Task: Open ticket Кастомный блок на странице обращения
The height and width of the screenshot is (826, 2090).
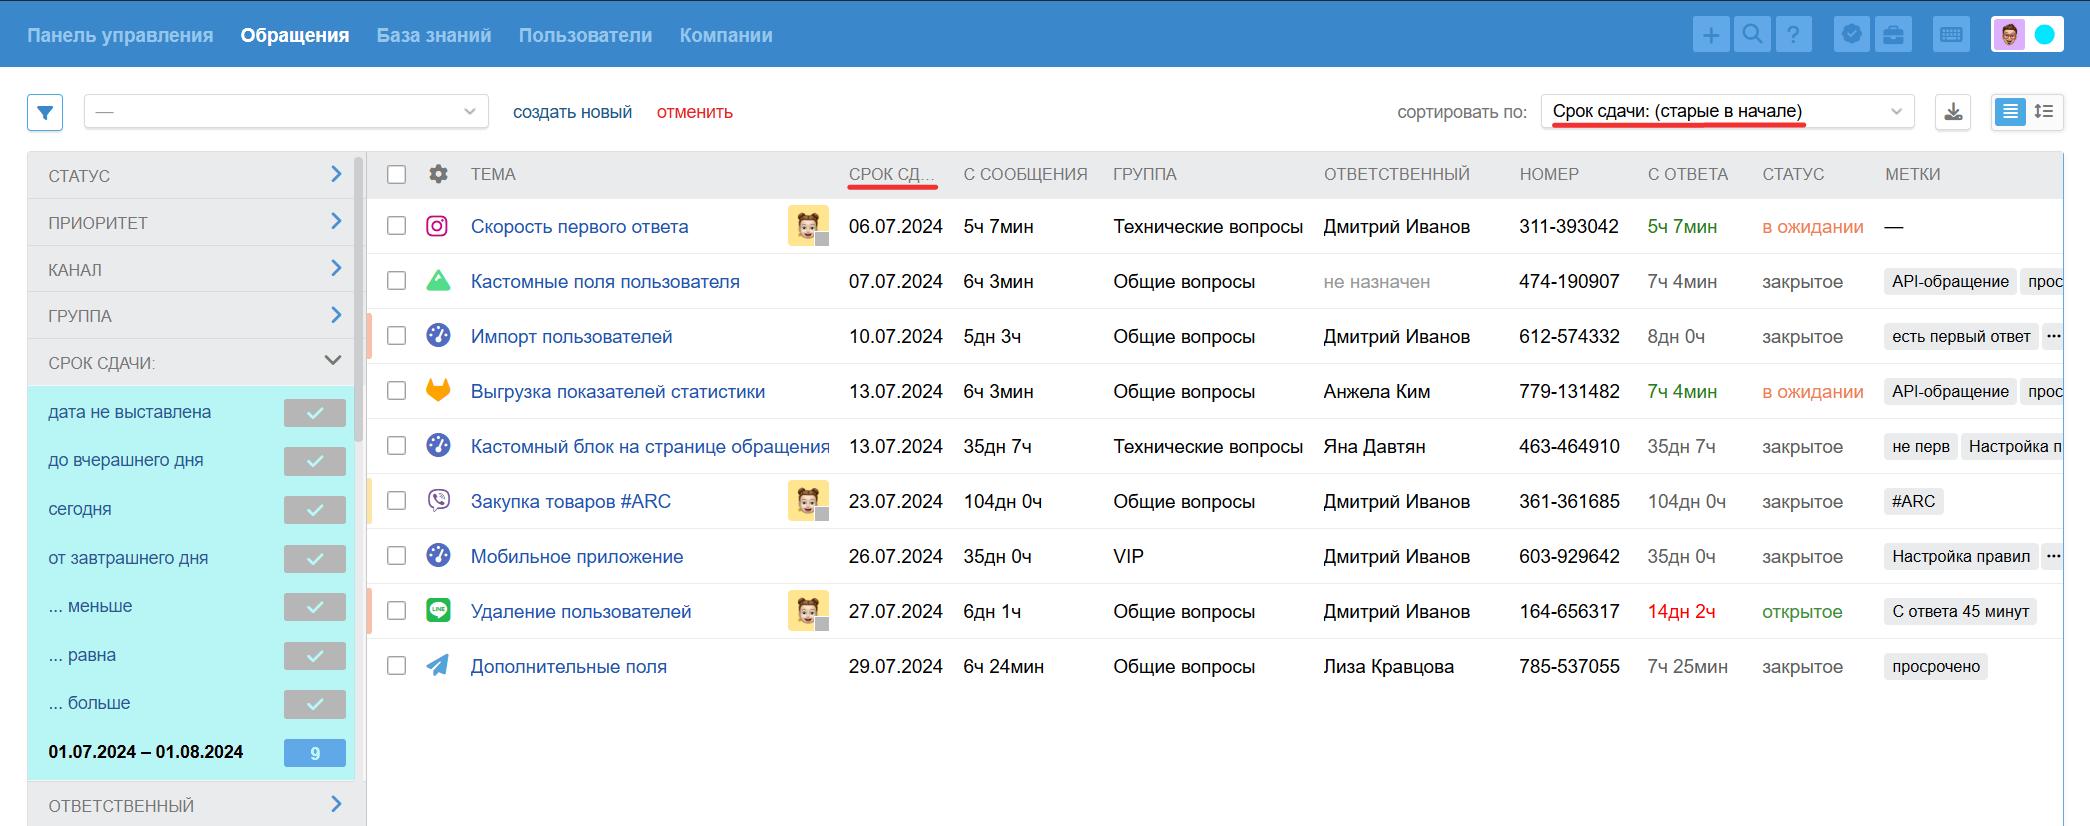Action: click(650, 446)
